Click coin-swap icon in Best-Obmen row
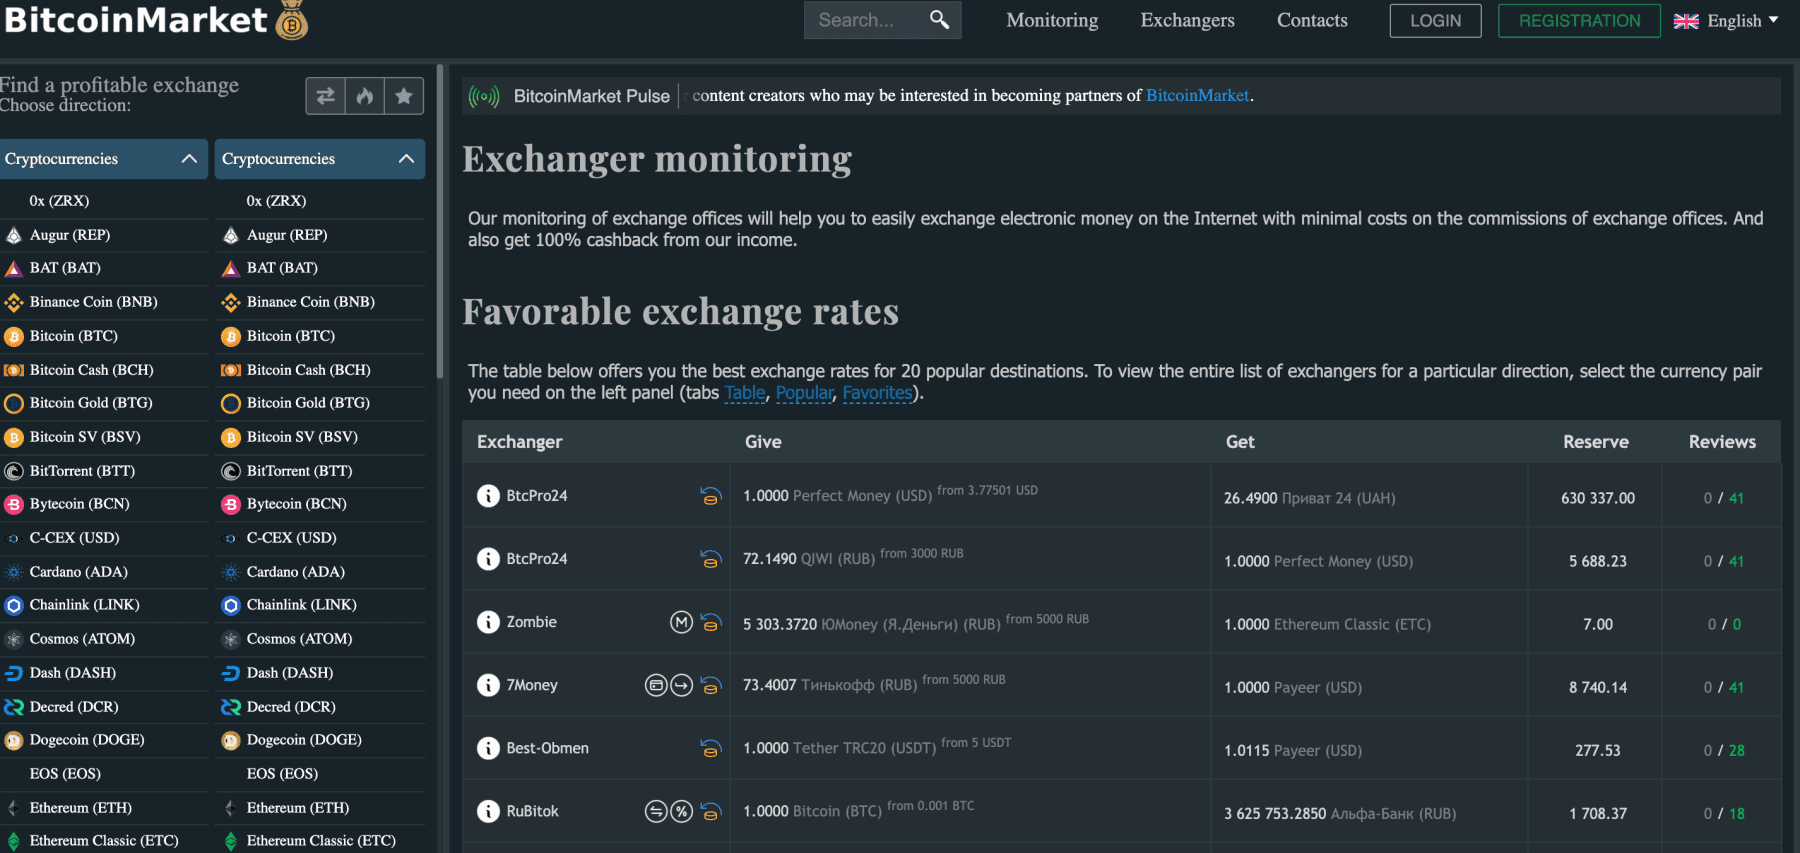The image size is (1800, 853). pyautogui.click(x=711, y=749)
